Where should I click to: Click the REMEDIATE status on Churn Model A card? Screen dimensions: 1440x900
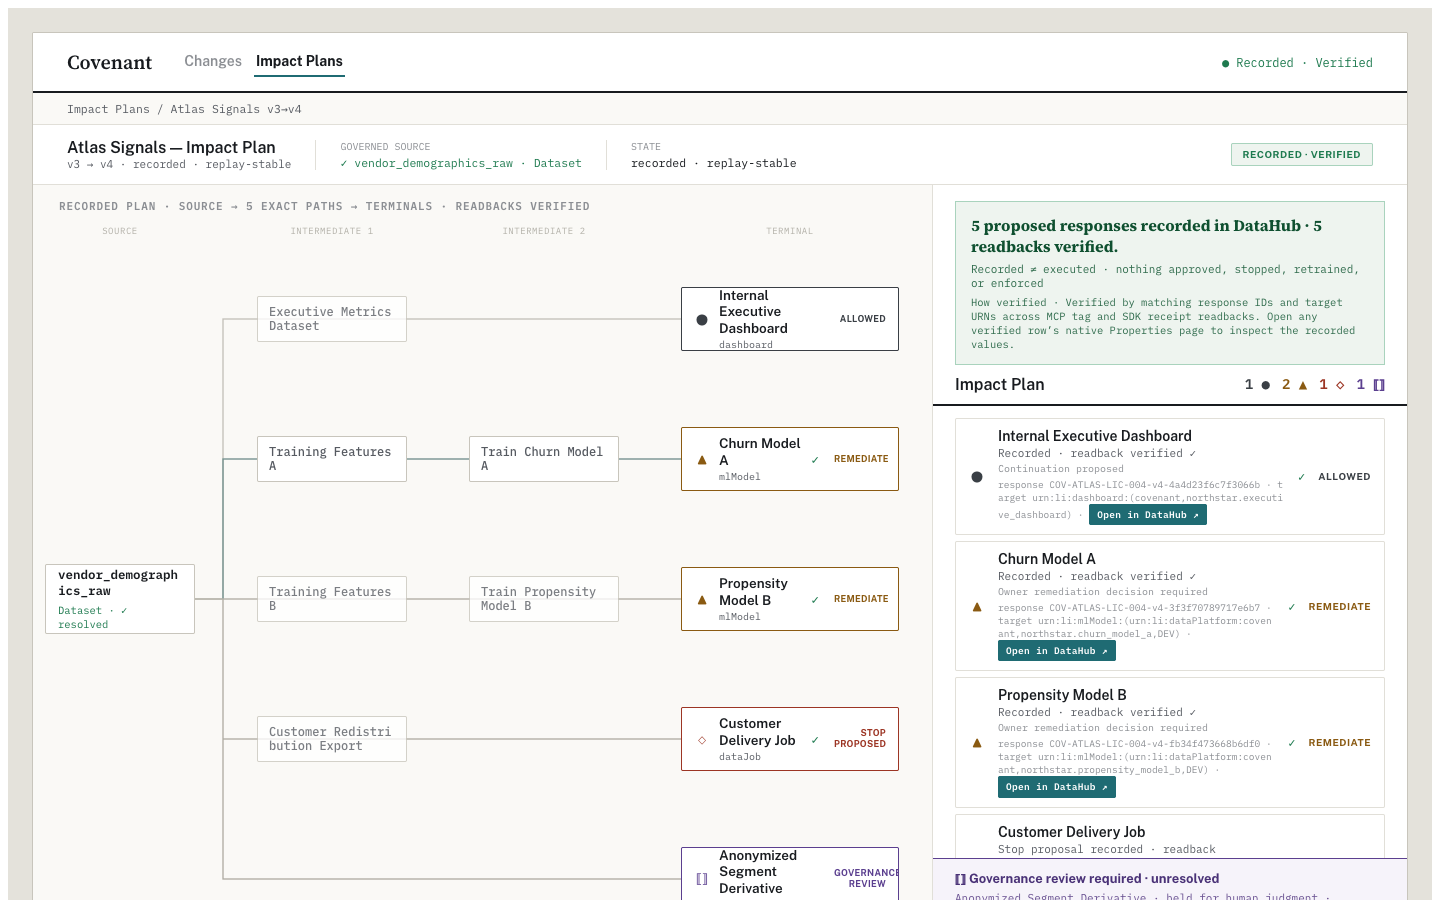coord(1339,607)
